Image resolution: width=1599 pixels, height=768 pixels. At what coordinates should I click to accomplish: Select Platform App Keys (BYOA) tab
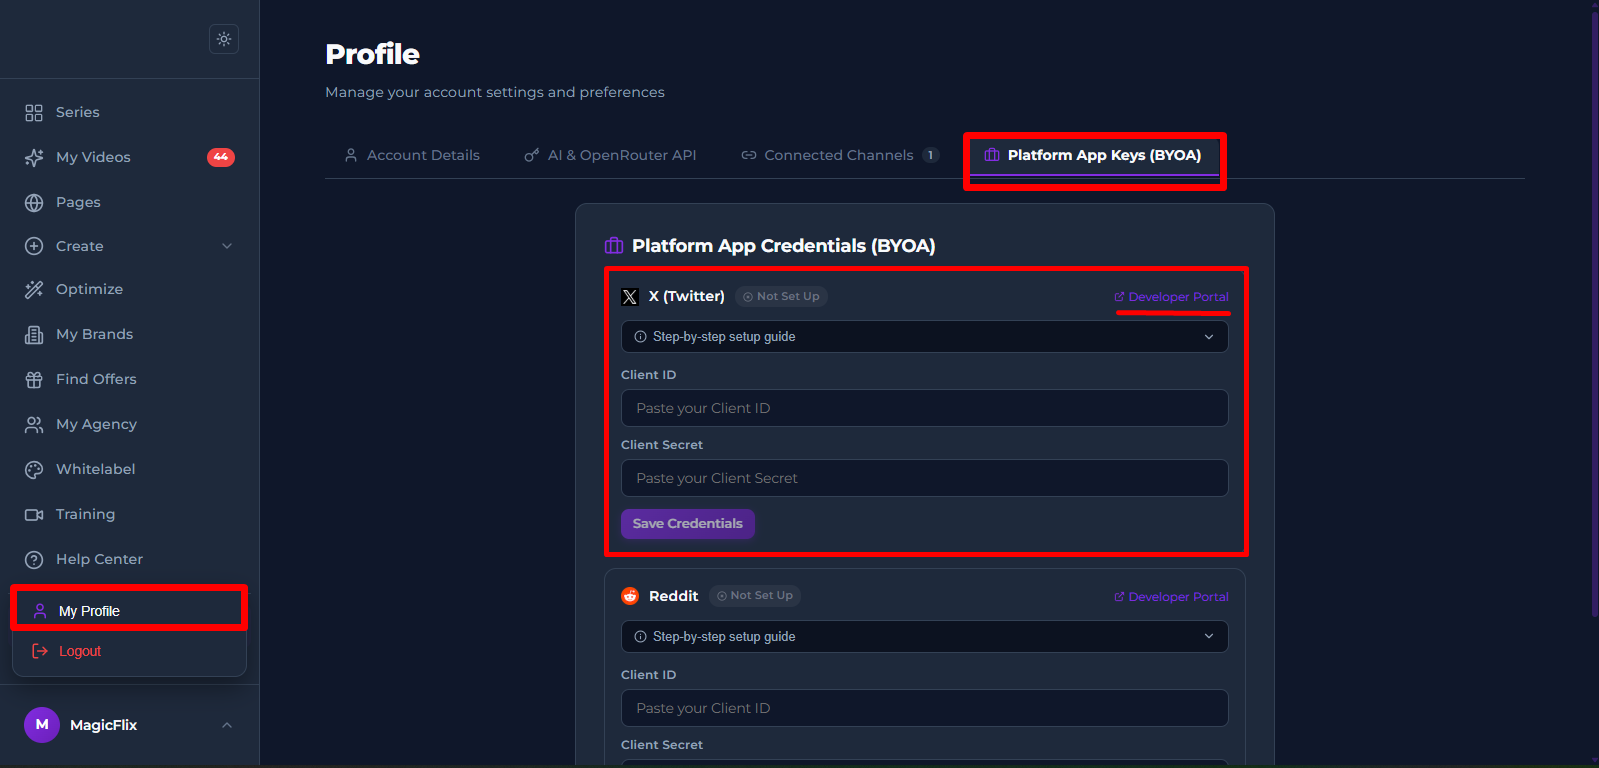[1094, 155]
